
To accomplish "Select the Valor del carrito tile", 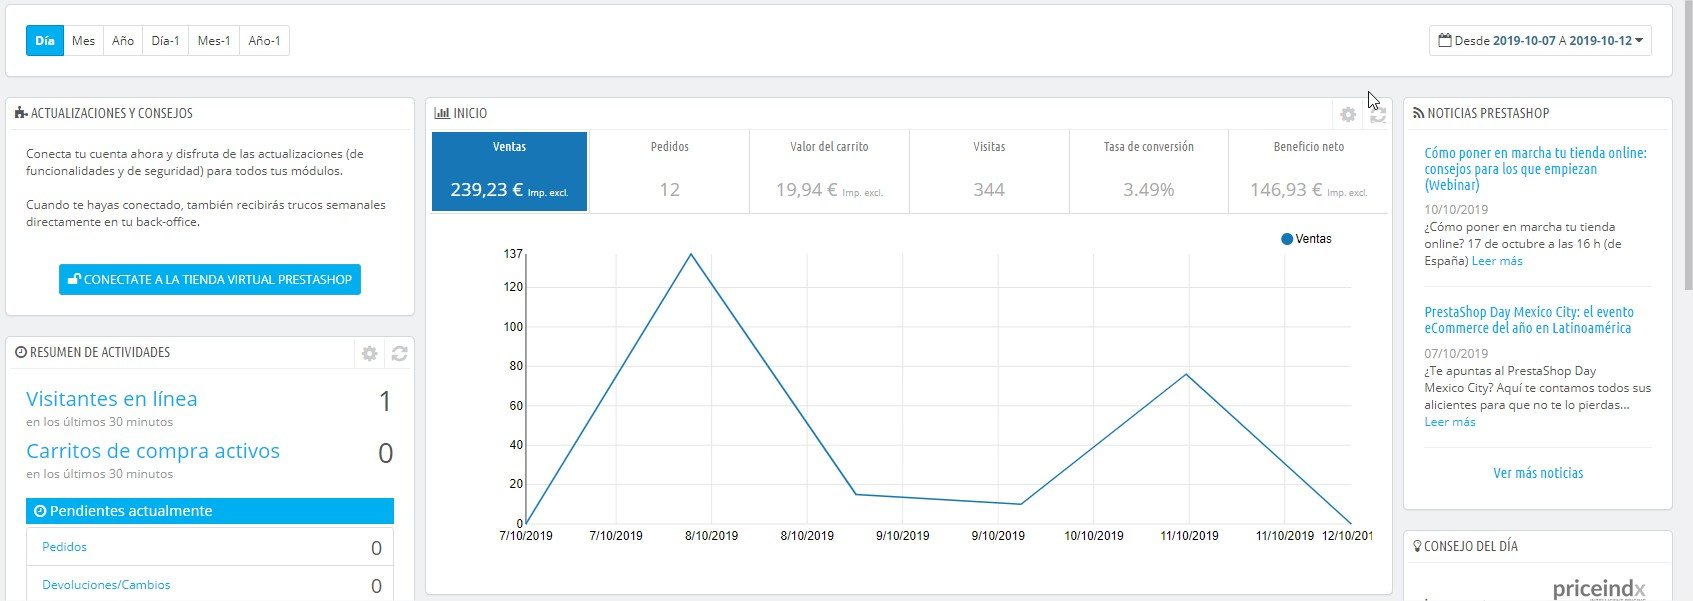I will pos(829,171).
